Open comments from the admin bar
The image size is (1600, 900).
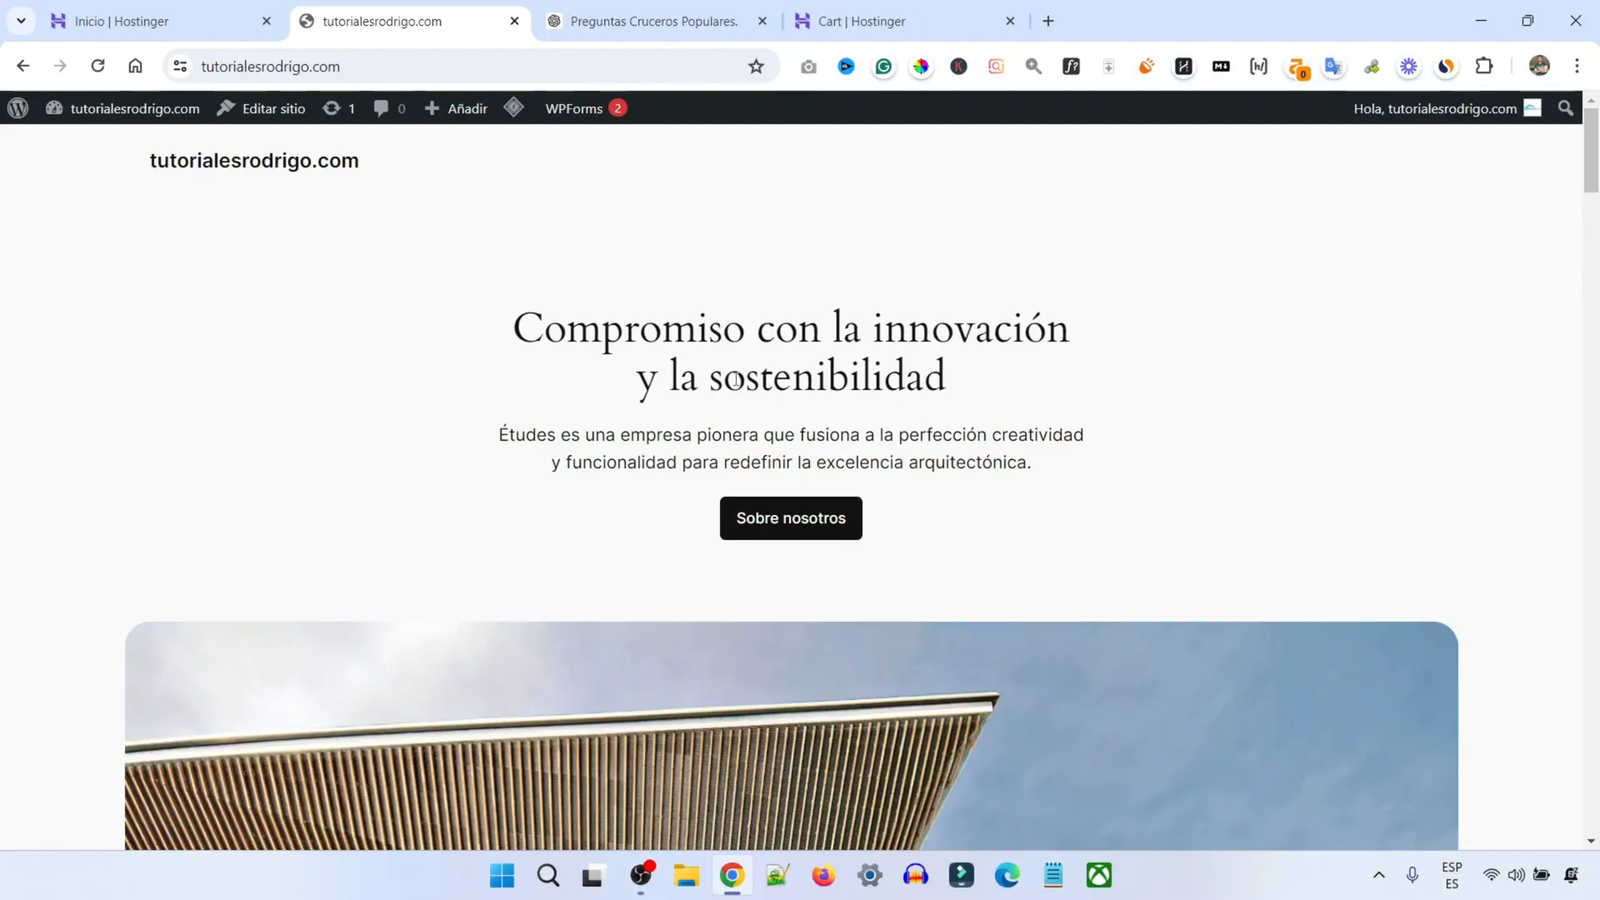tap(388, 108)
